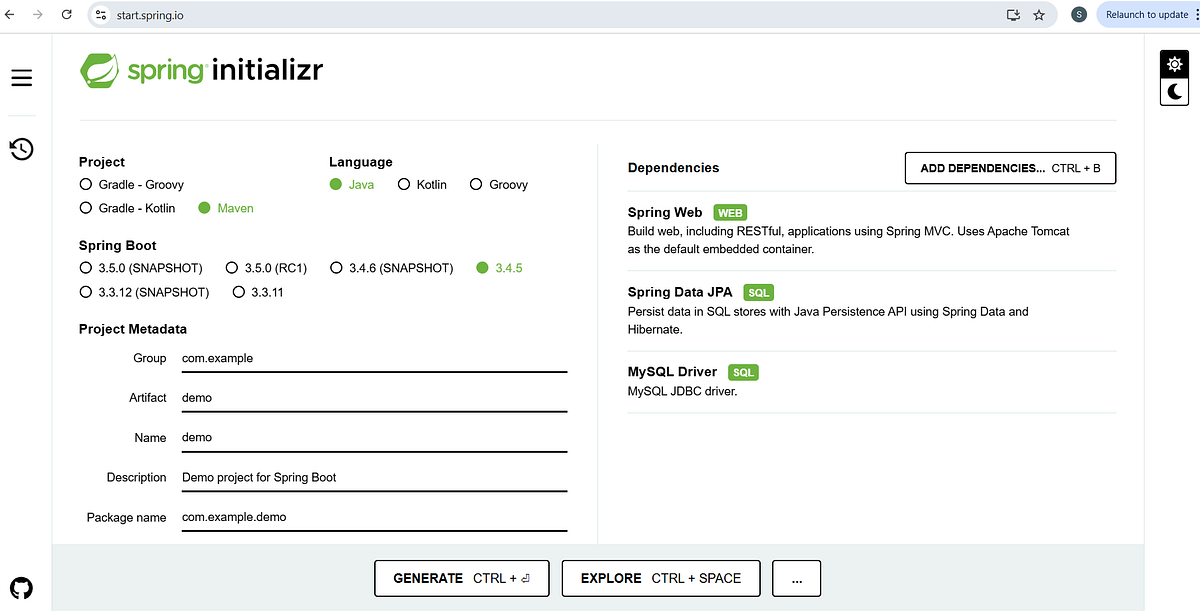Open the more options ellipsis button
Viewport: 1200px width, 611px height.
(797, 578)
